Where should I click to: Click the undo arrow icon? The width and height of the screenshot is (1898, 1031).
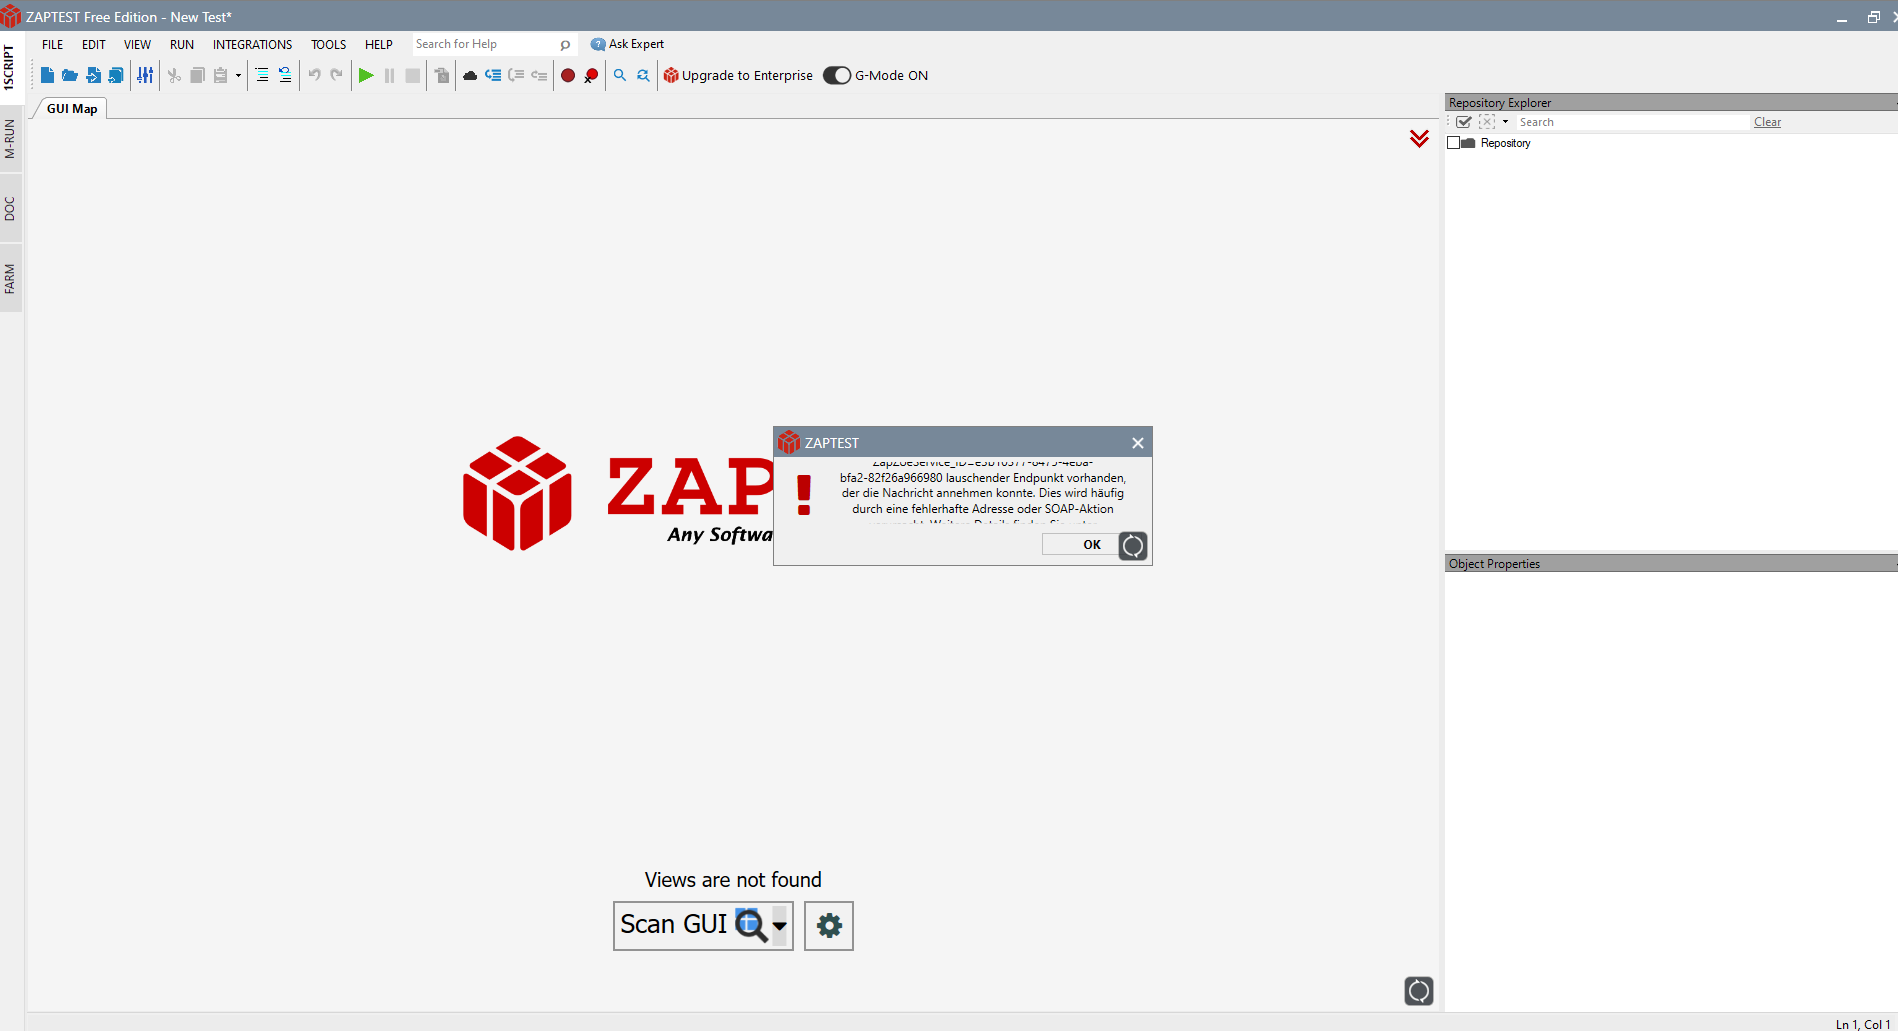coord(314,75)
